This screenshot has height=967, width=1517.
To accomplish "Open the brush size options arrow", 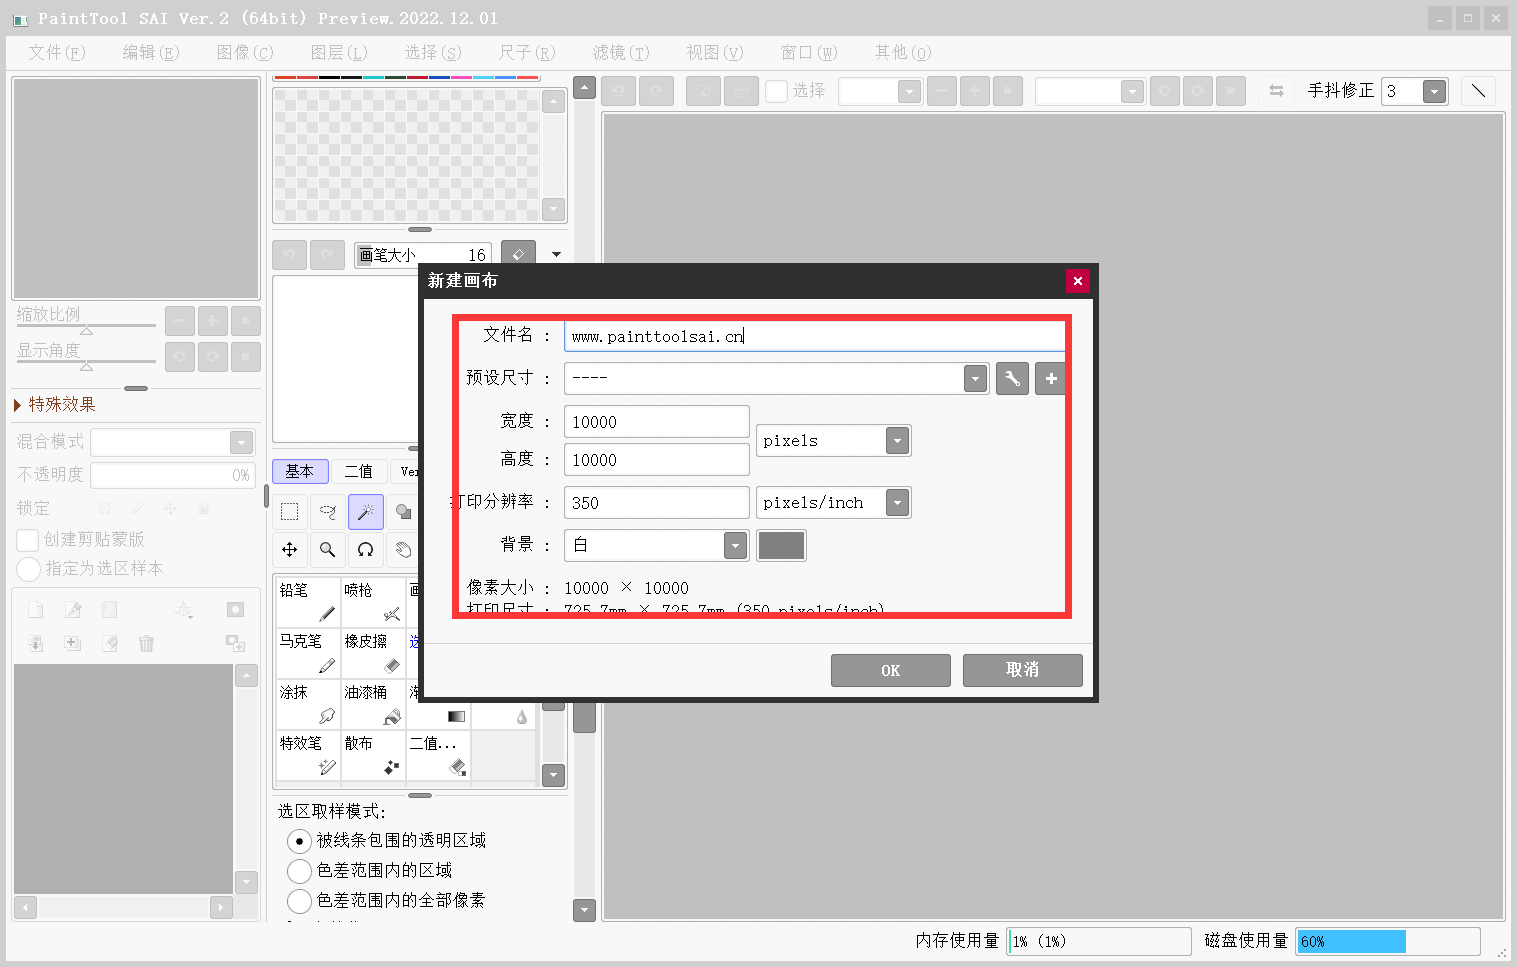I will click(x=556, y=254).
